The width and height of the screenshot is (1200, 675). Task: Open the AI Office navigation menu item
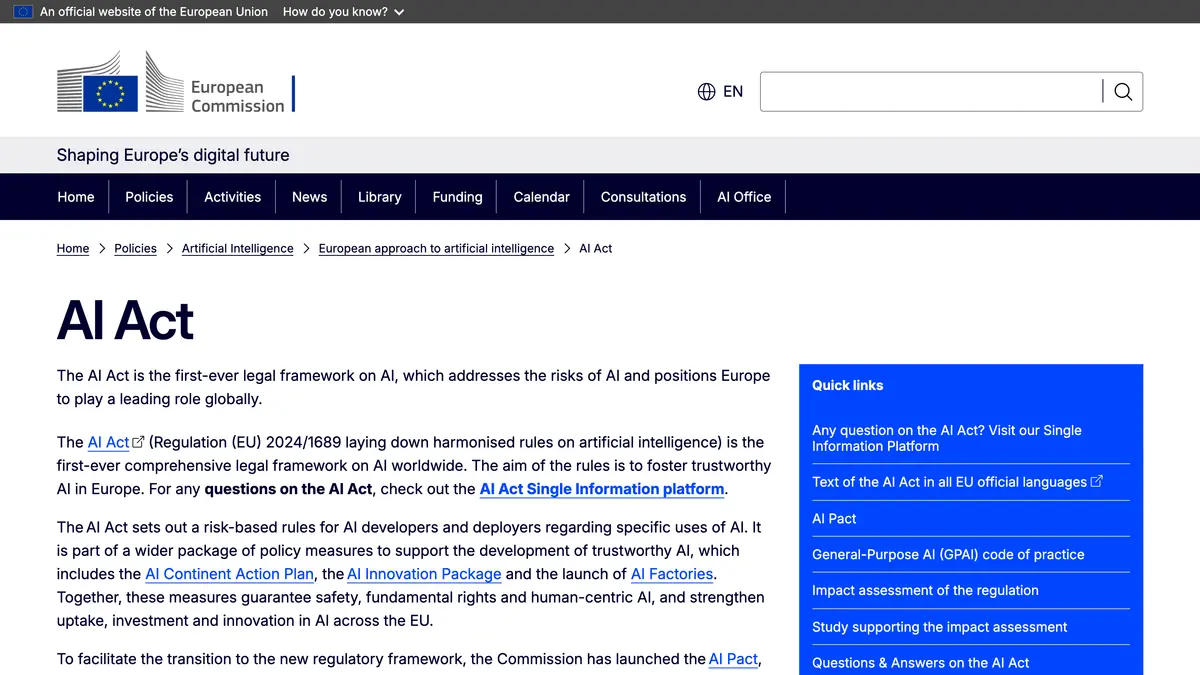tap(744, 197)
